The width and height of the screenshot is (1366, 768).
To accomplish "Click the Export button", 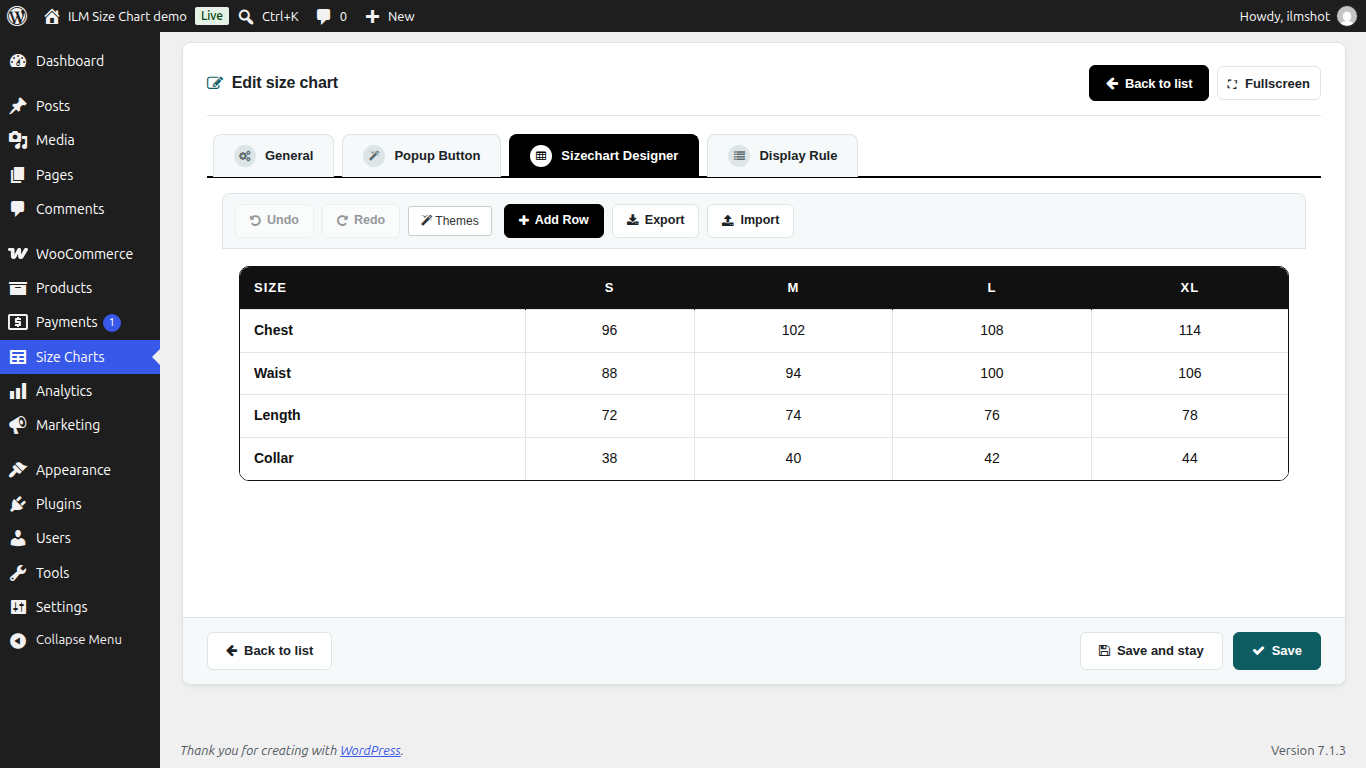I will [655, 221].
